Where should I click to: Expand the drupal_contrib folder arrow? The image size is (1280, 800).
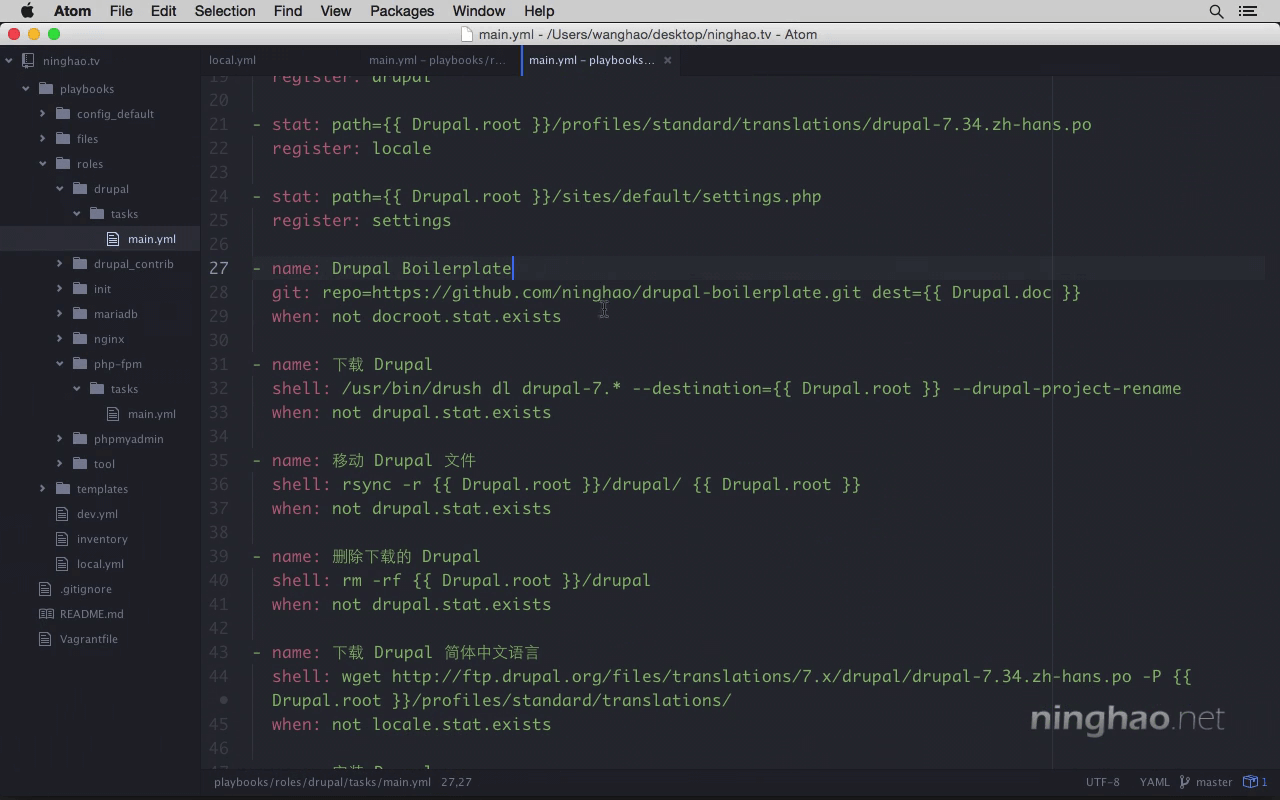(x=60, y=264)
